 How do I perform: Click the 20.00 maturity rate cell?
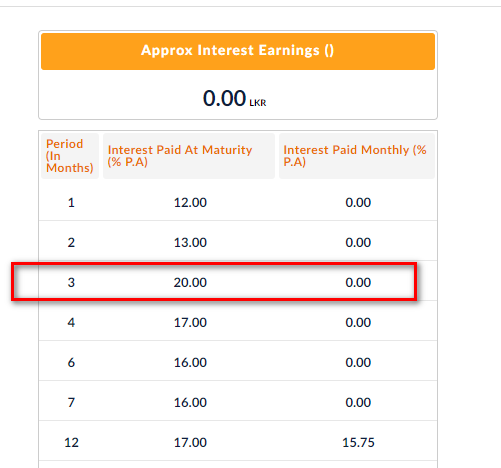(x=190, y=283)
